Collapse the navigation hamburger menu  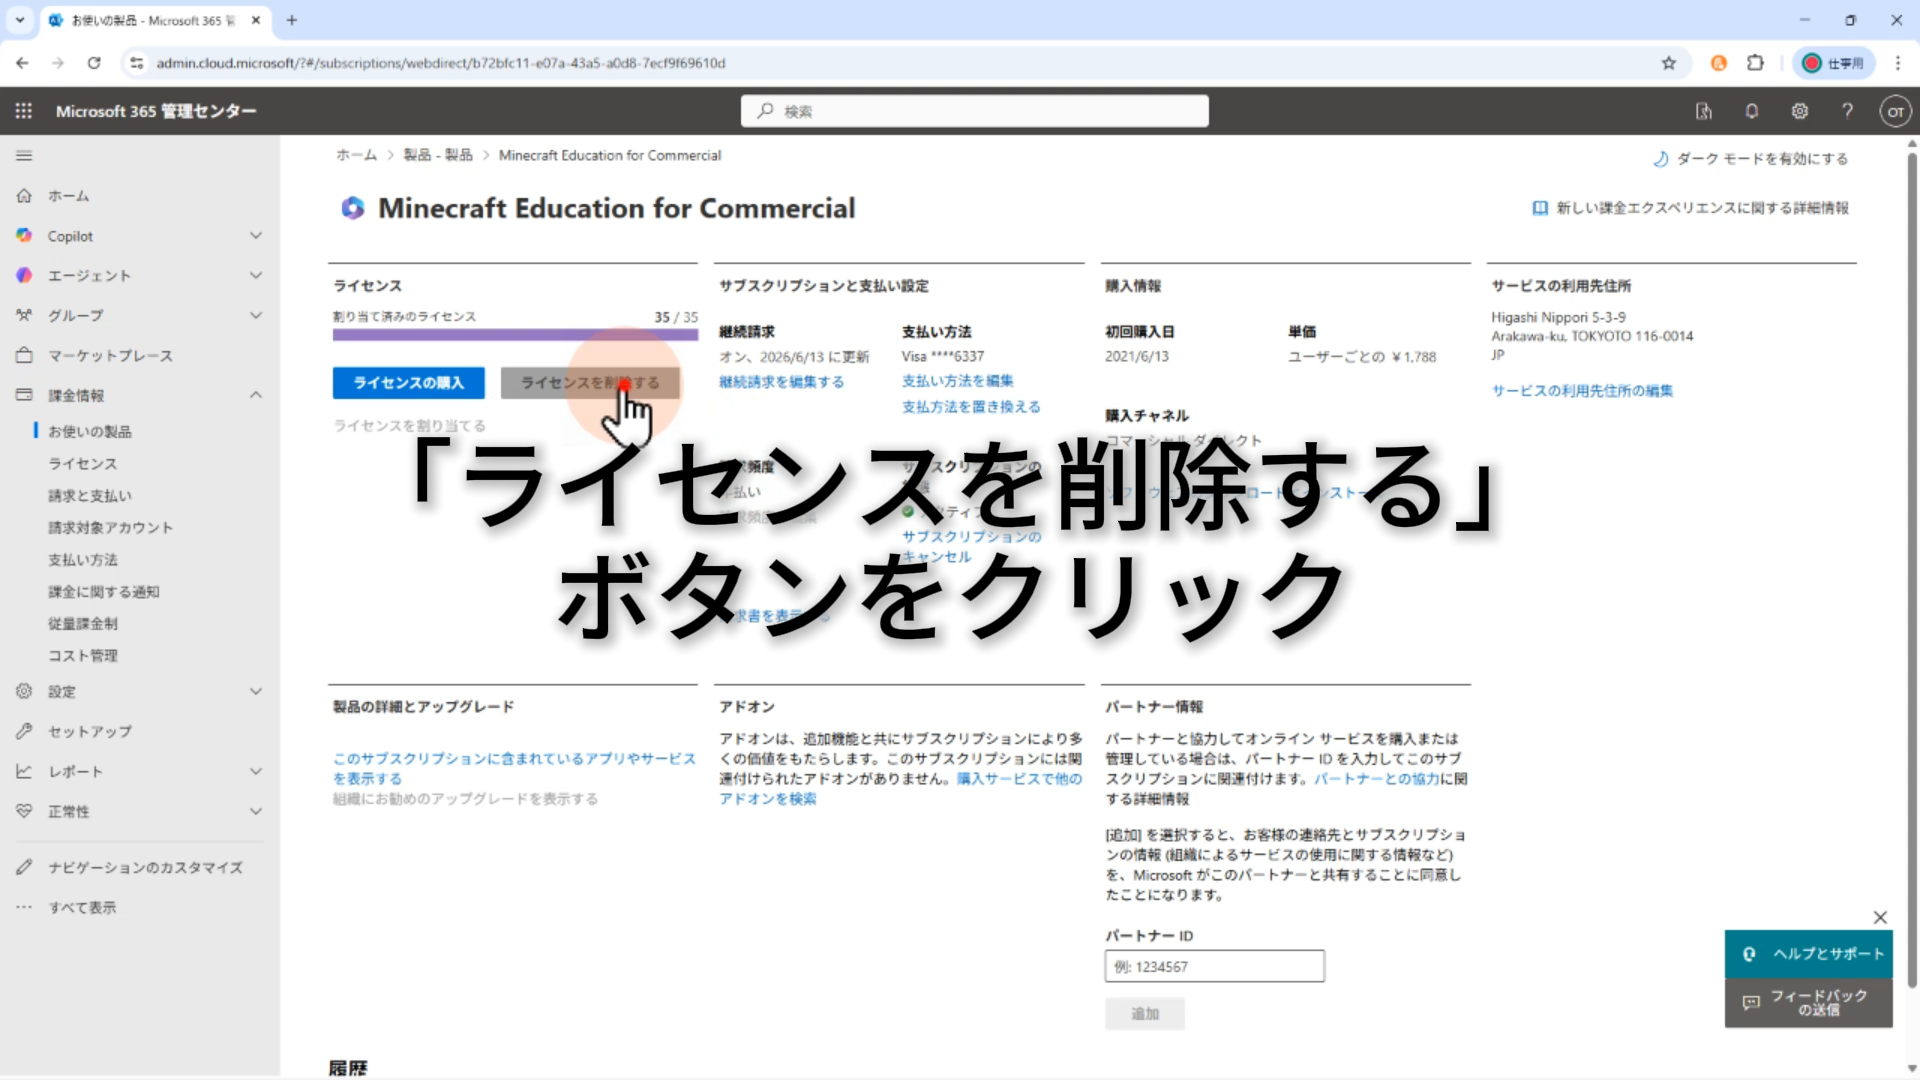click(24, 156)
